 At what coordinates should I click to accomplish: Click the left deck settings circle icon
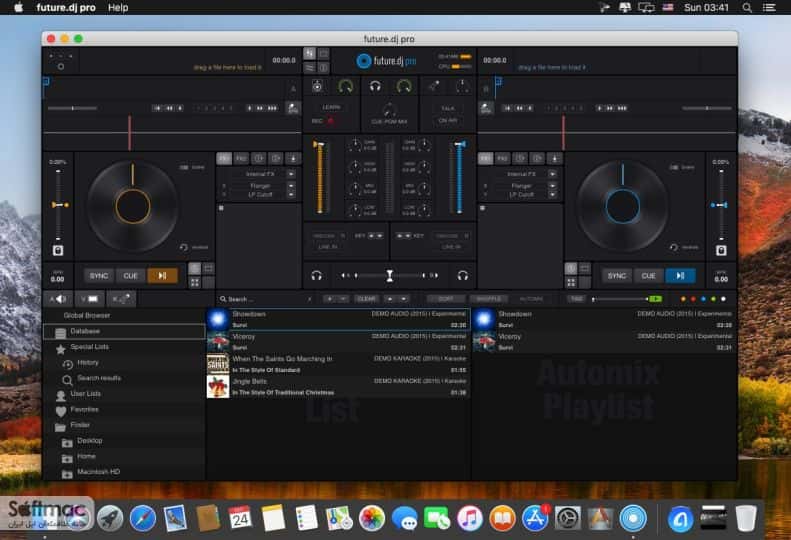(61, 67)
